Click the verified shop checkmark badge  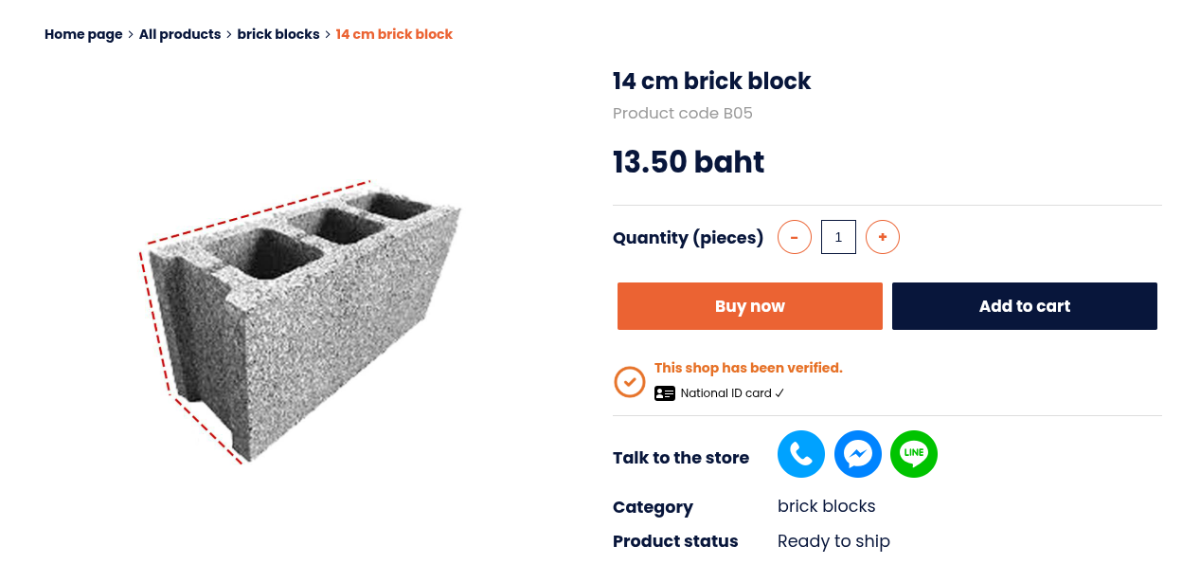click(629, 381)
